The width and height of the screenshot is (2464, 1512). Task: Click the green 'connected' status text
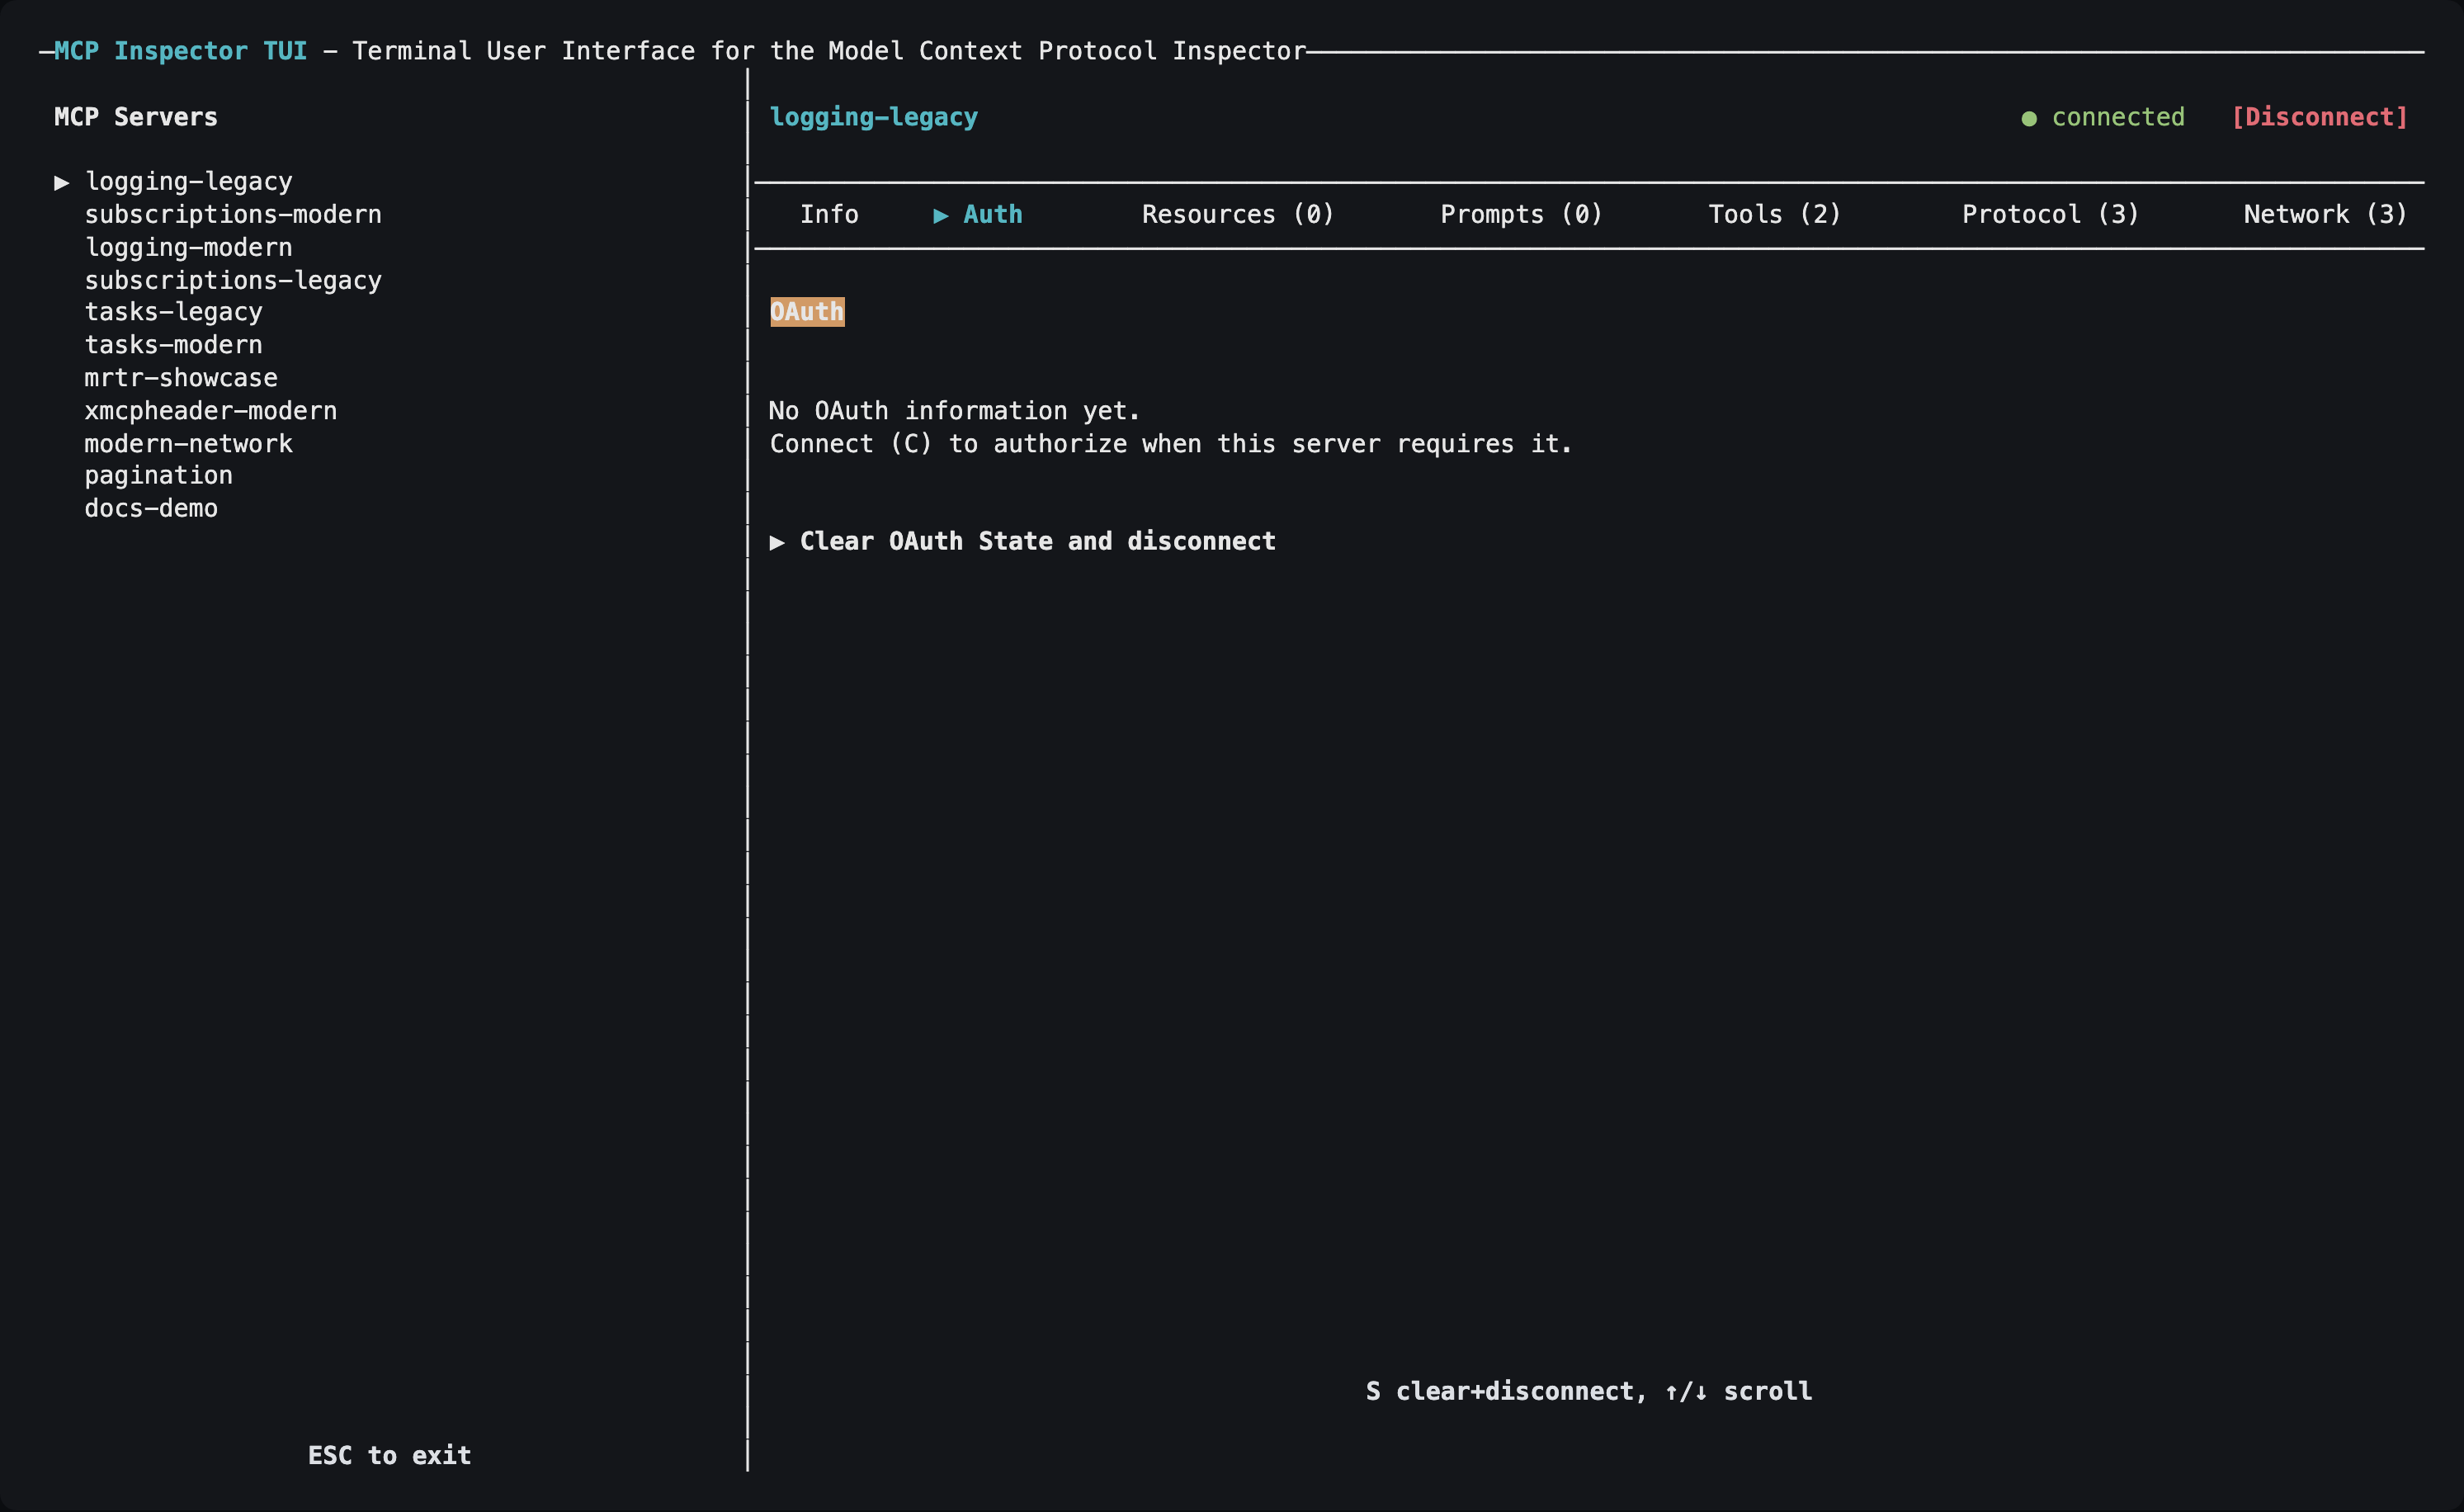(x=2118, y=117)
